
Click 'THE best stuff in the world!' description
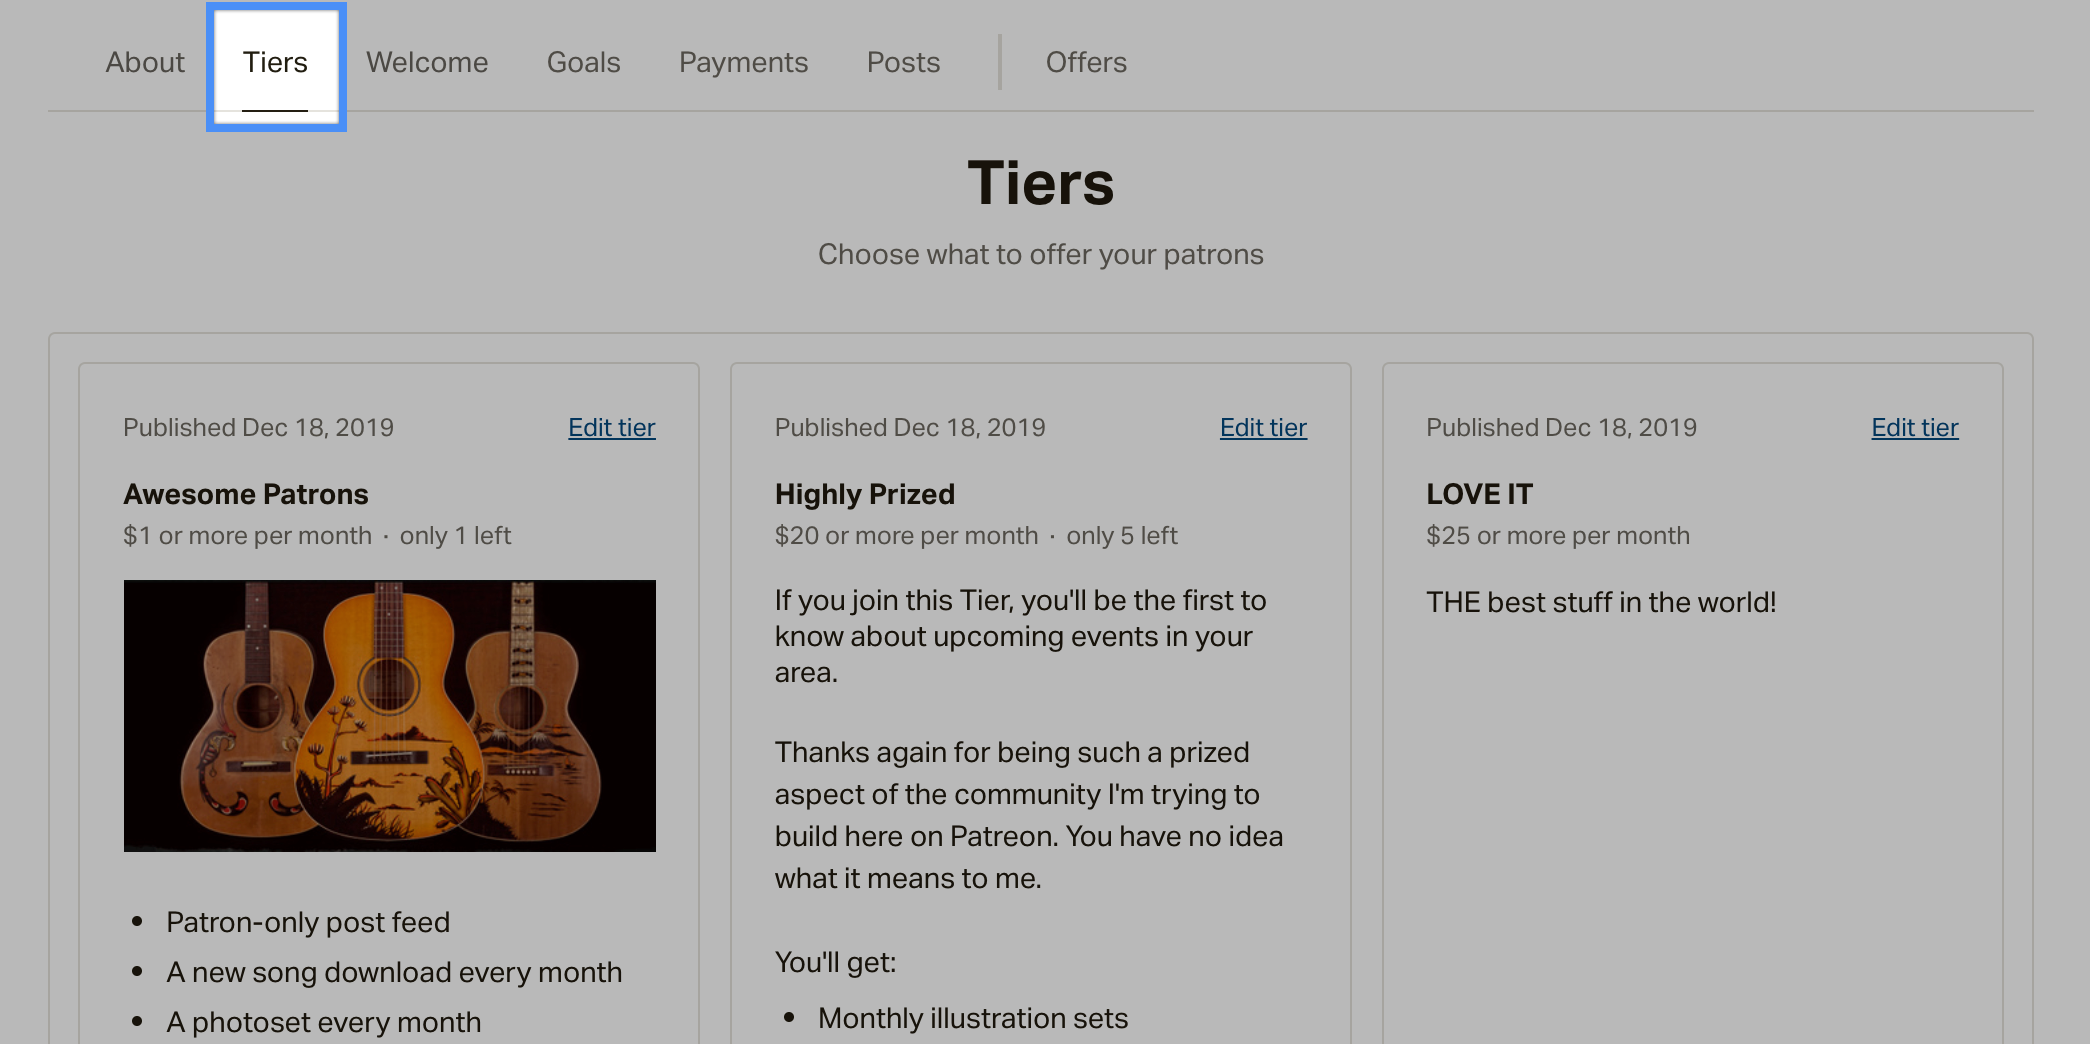[x=1601, y=602]
